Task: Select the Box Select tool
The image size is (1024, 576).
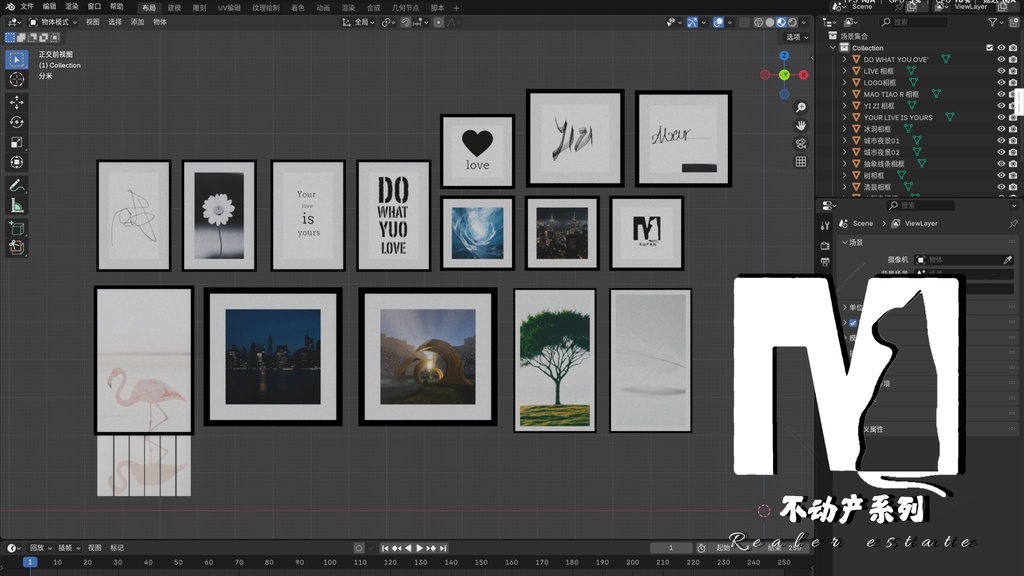Action: tap(17, 59)
